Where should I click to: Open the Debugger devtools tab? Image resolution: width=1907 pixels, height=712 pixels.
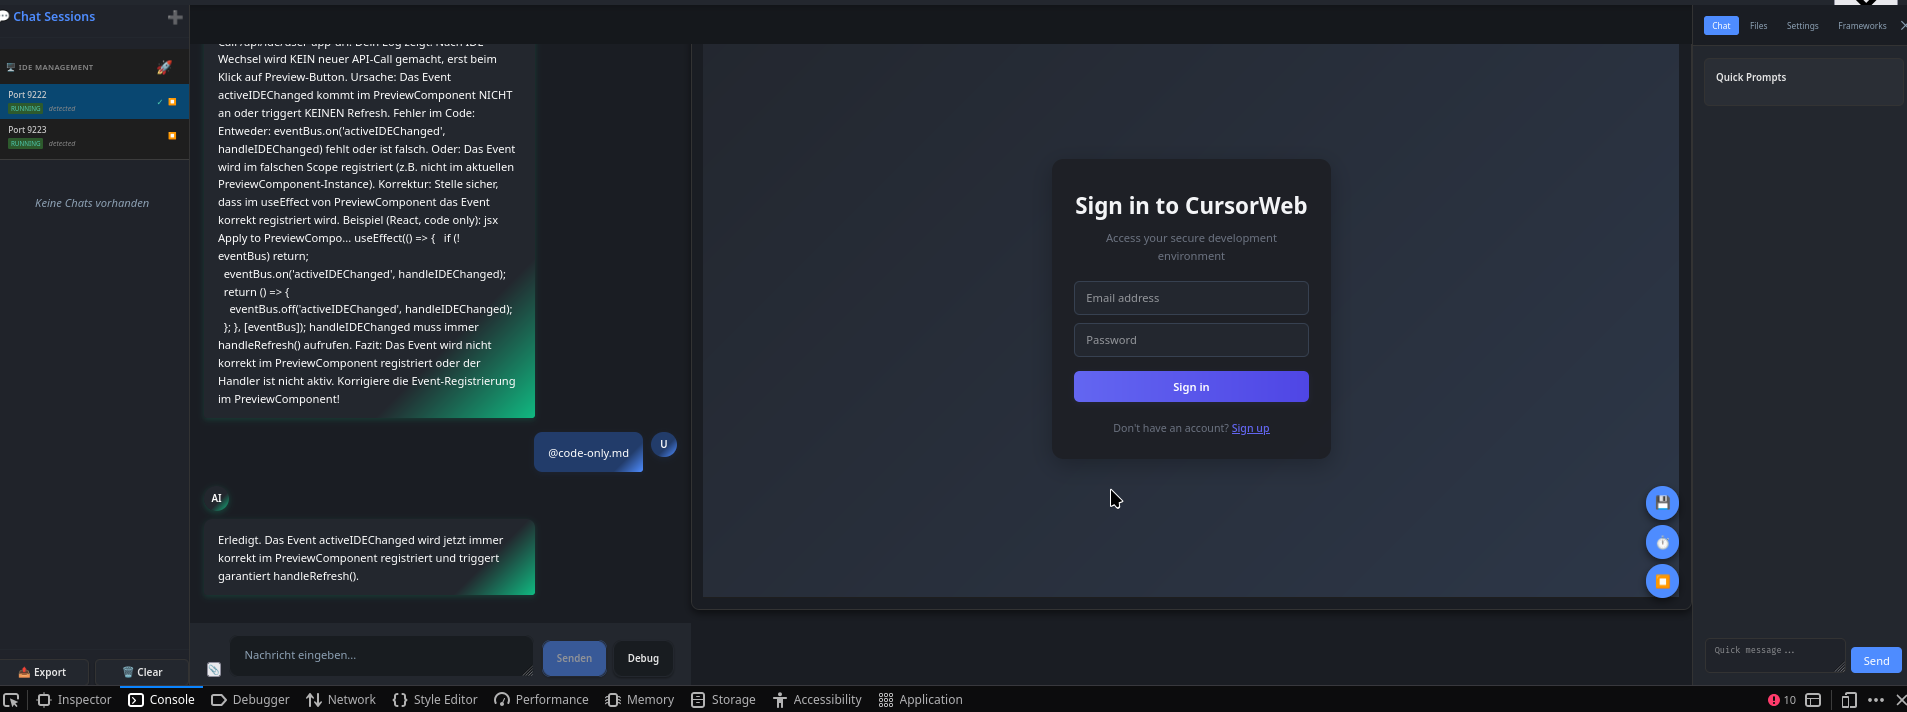(x=250, y=700)
